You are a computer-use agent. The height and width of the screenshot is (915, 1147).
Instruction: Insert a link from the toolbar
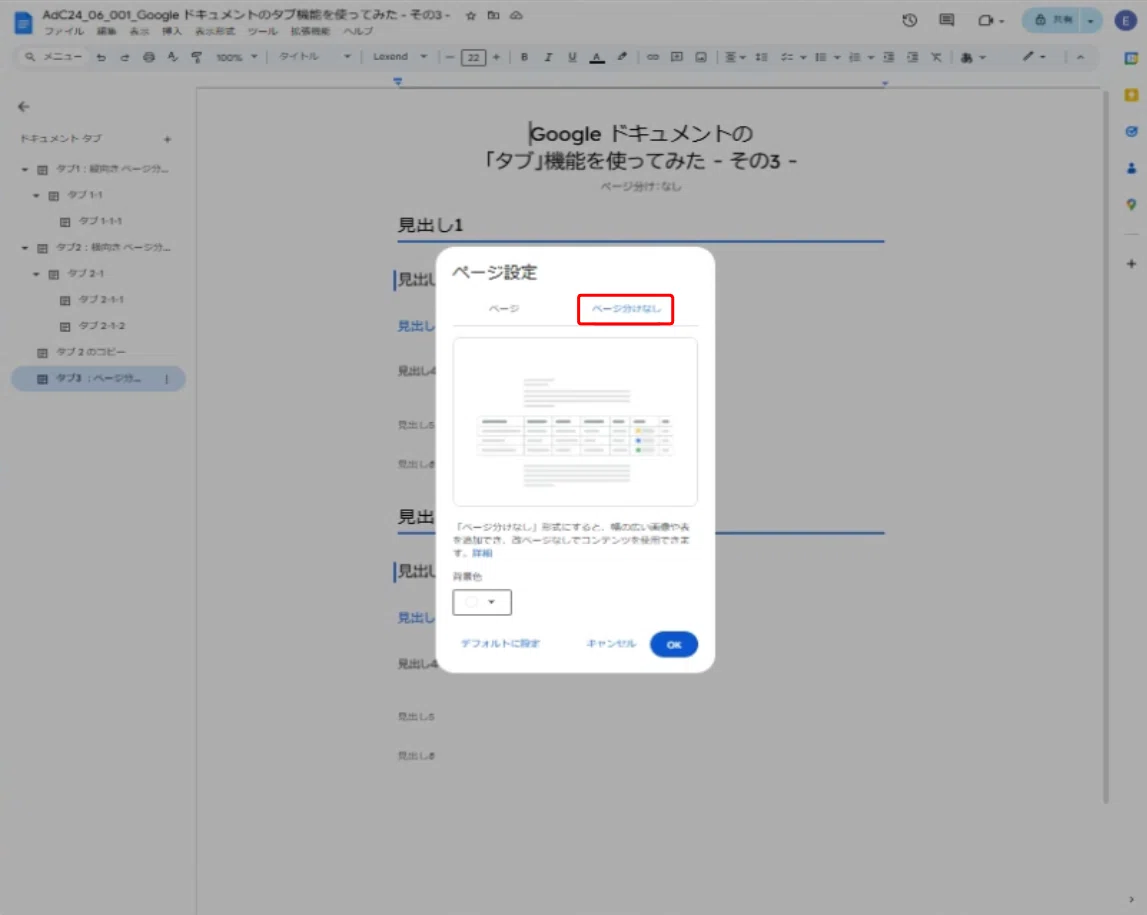(x=653, y=57)
